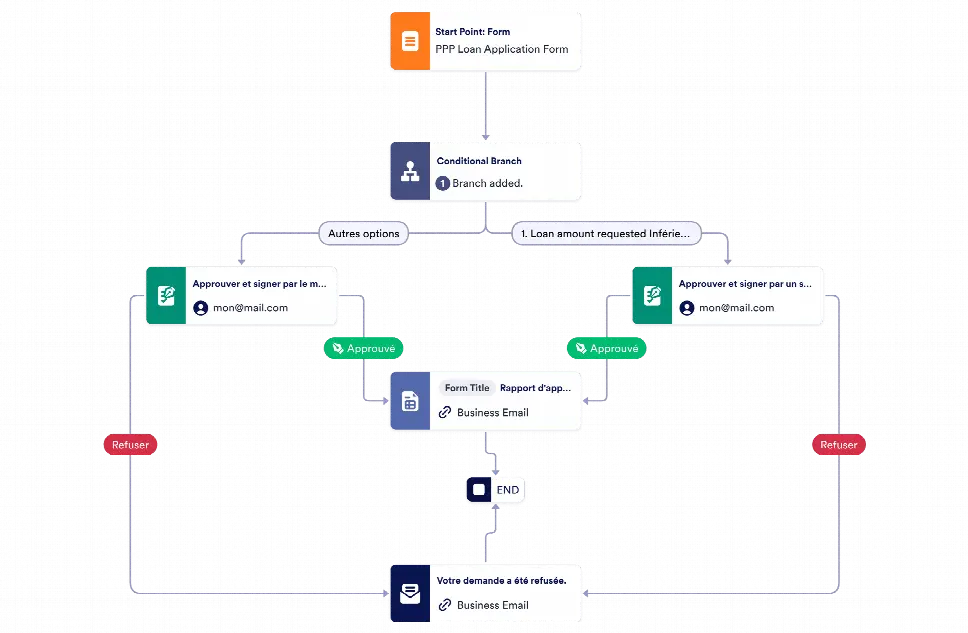968x633 pixels.
Task: Click the dark blue refusal email envelope icon
Action: pyautogui.click(x=410, y=593)
